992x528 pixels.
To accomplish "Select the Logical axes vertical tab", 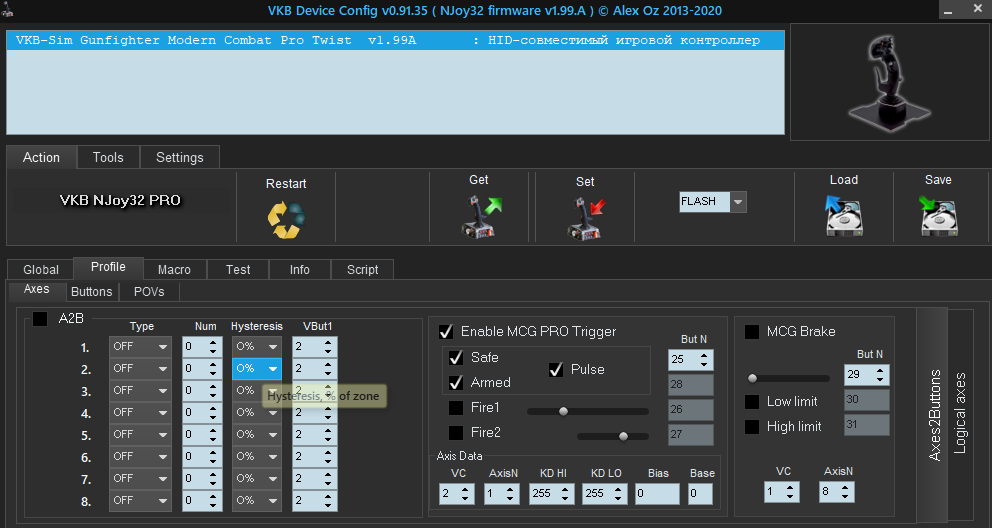I will point(960,414).
